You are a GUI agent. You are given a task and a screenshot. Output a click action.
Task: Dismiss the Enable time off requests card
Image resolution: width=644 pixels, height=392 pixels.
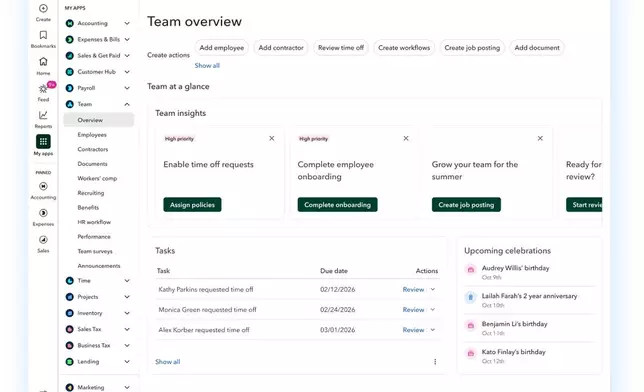point(271,138)
